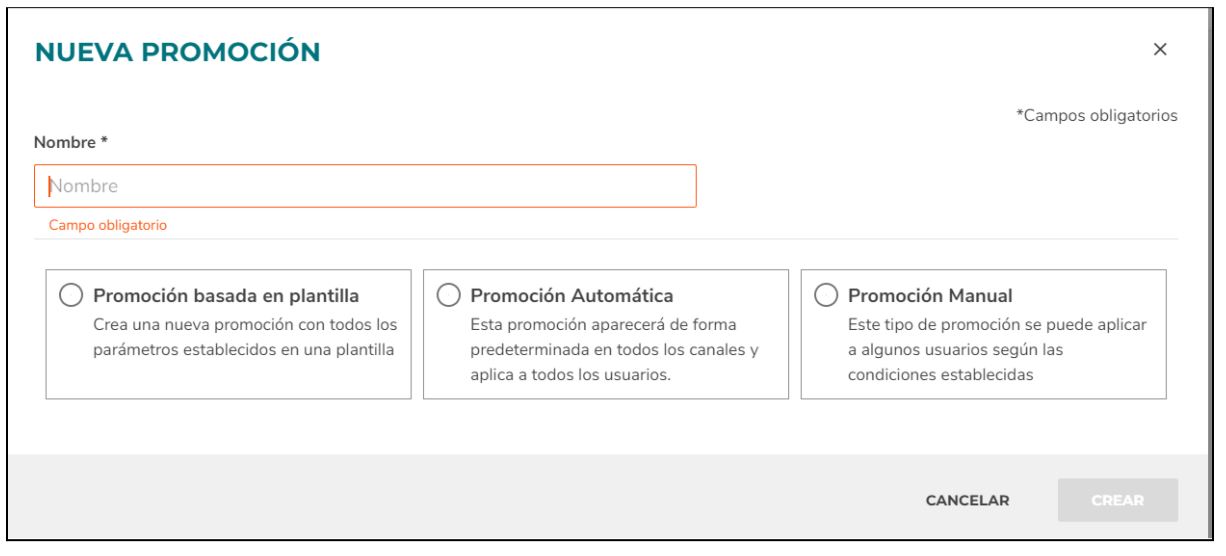Click the 'Nombre *' field label

(x=71, y=142)
